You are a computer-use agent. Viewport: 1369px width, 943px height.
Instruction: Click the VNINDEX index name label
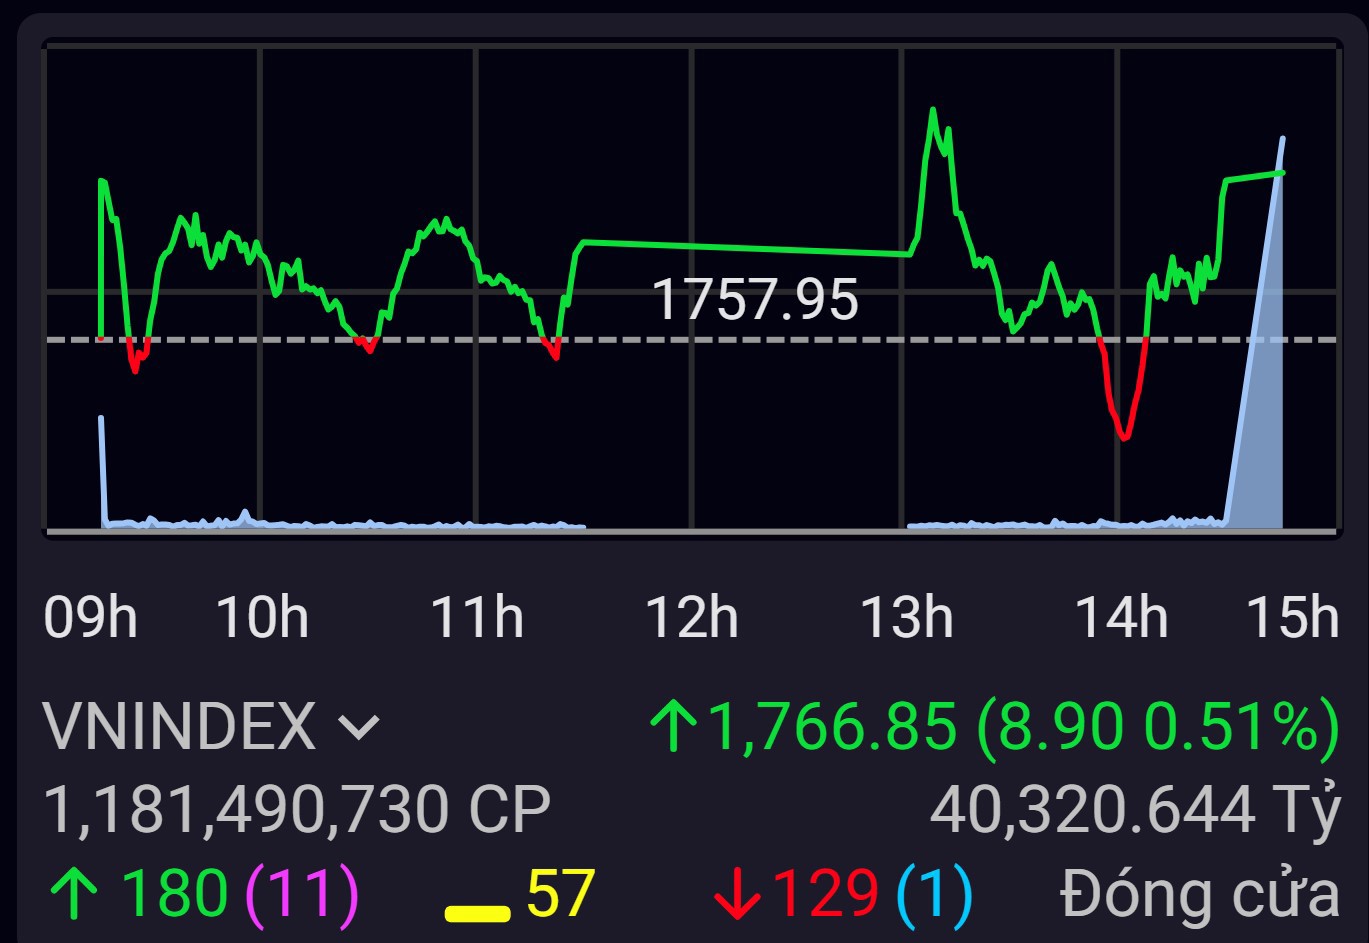point(180,727)
